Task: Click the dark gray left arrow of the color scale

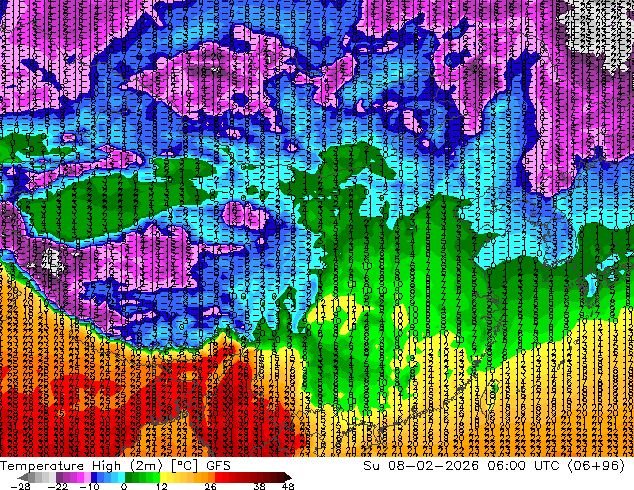Action: pos(23,477)
